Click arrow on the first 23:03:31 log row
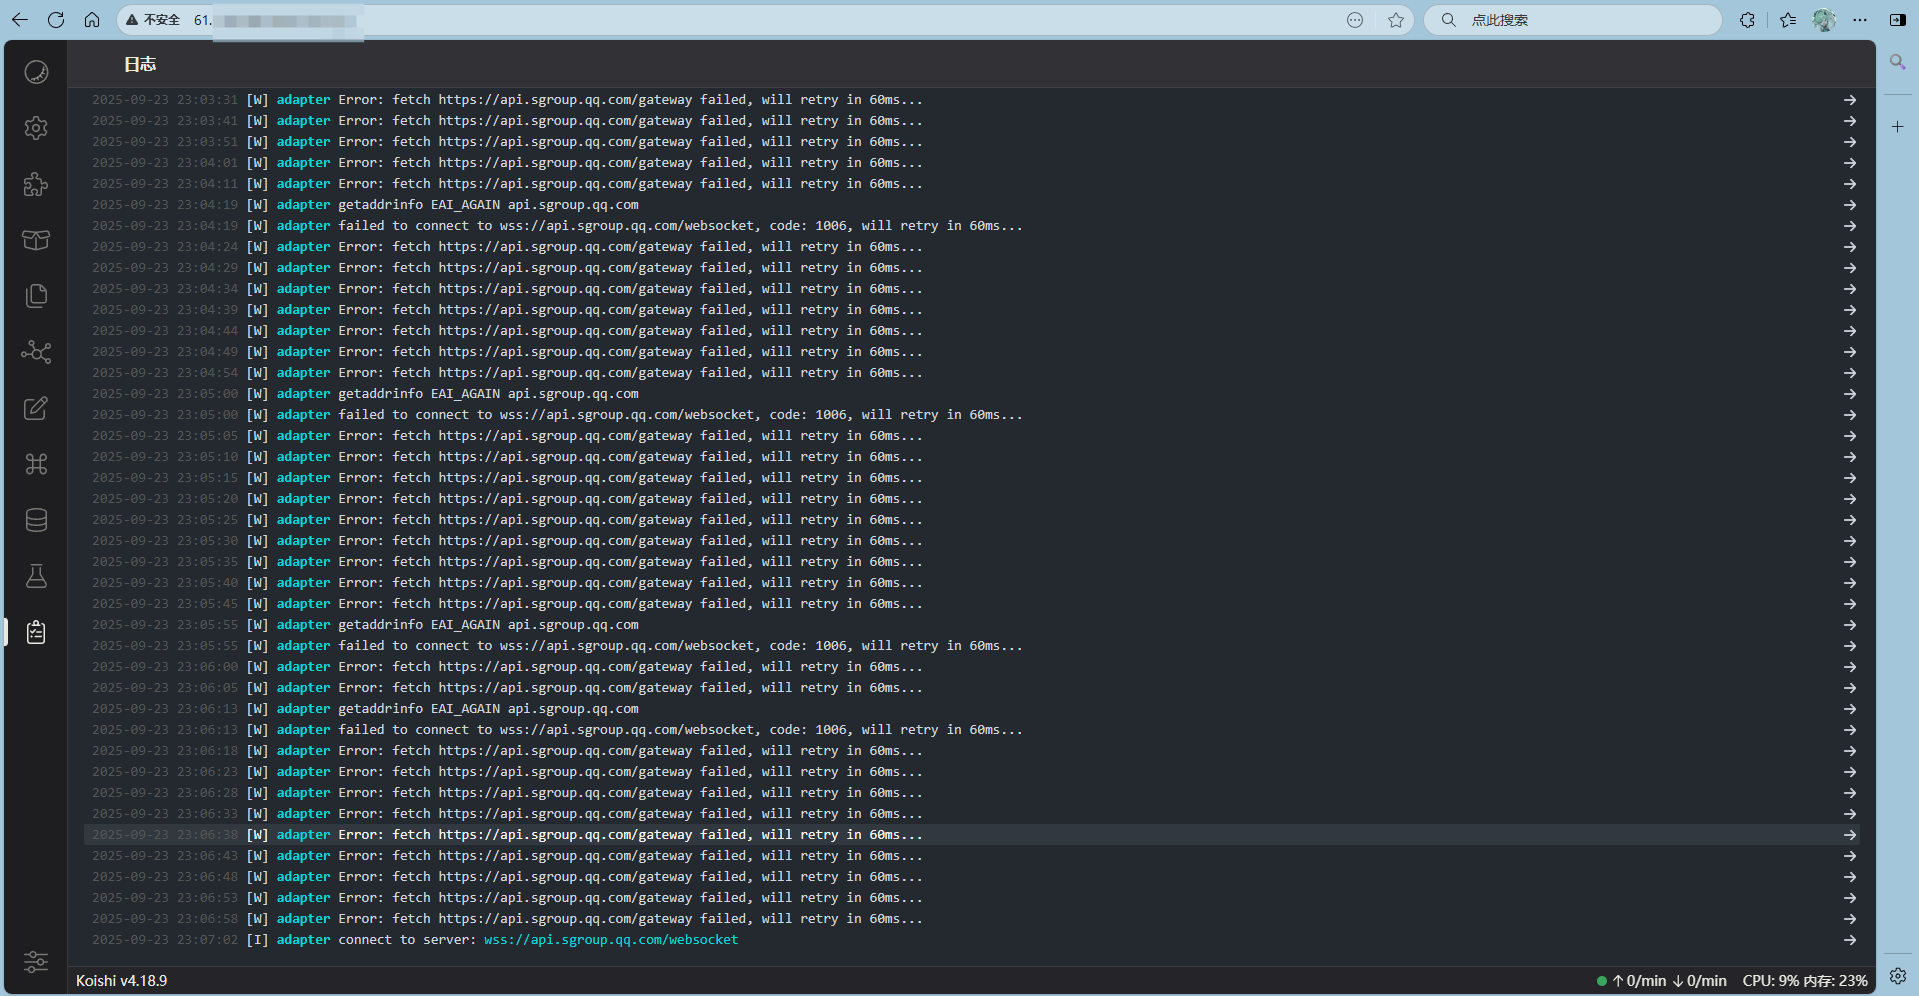Image resolution: width=1919 pixels, height=996 pixels. pos(1849,100)
